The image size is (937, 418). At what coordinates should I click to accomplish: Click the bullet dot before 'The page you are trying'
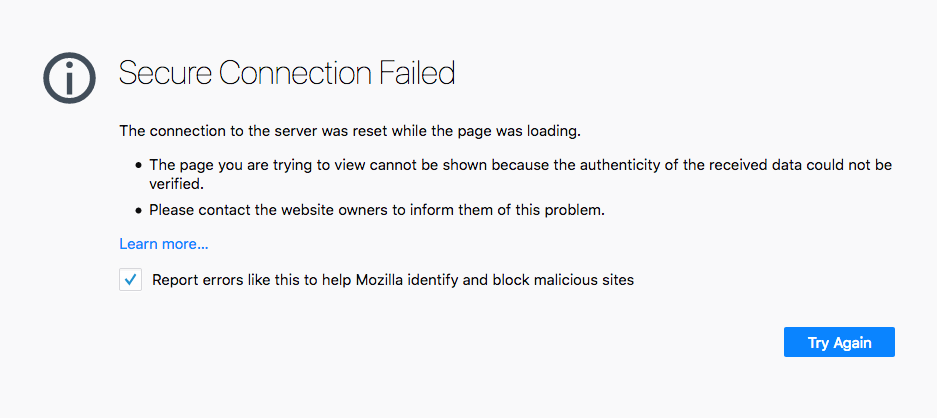tap(139, 165)
